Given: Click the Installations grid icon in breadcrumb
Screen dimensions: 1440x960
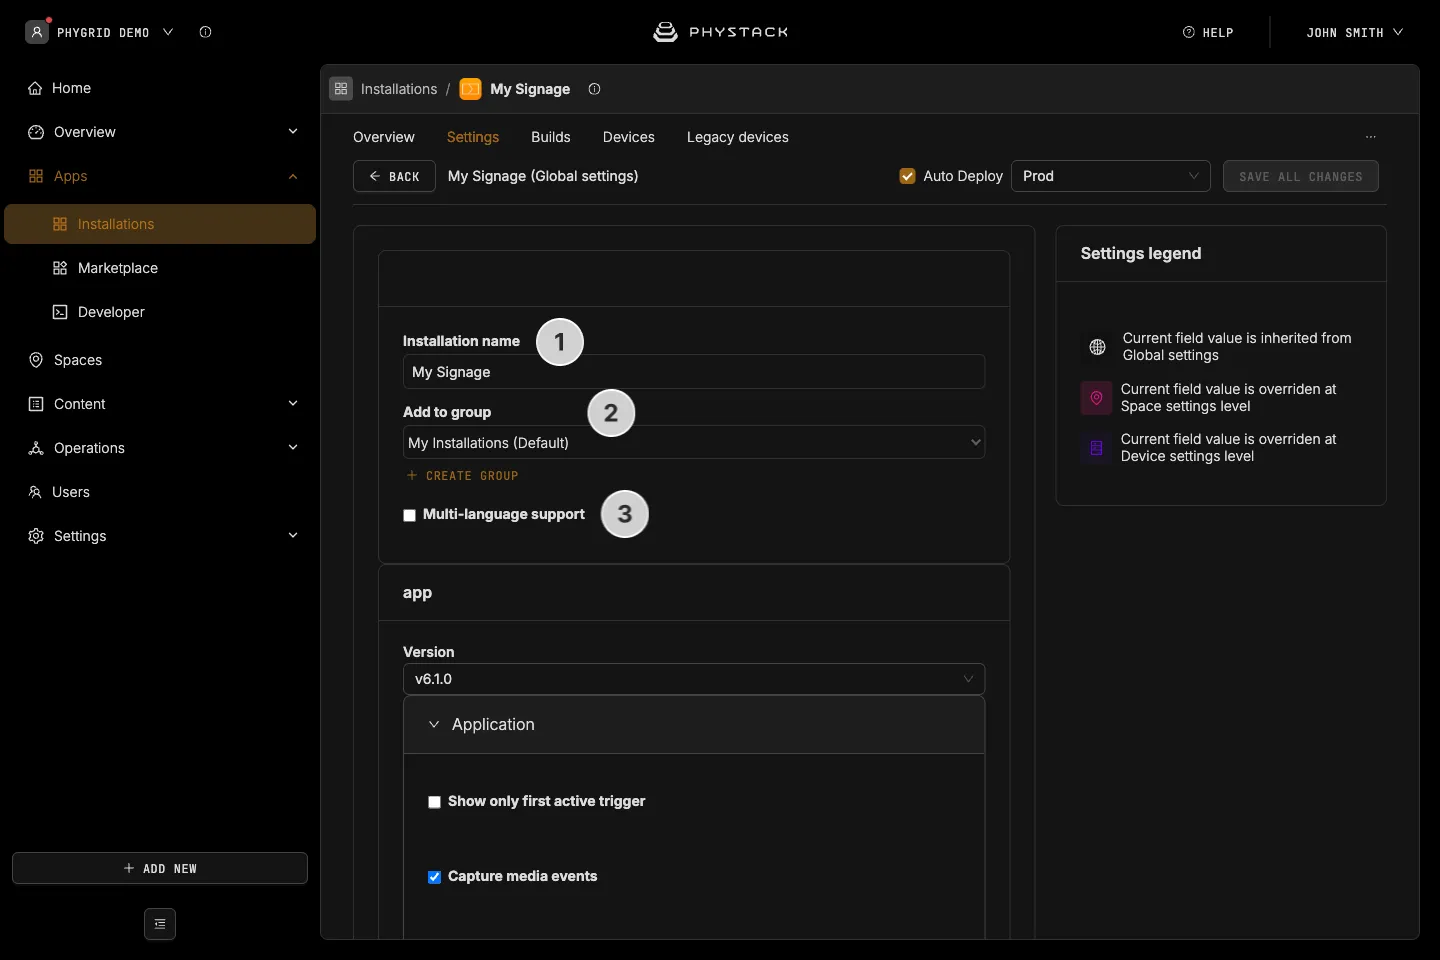Looking at the screenshot, I should click(341, 89).
